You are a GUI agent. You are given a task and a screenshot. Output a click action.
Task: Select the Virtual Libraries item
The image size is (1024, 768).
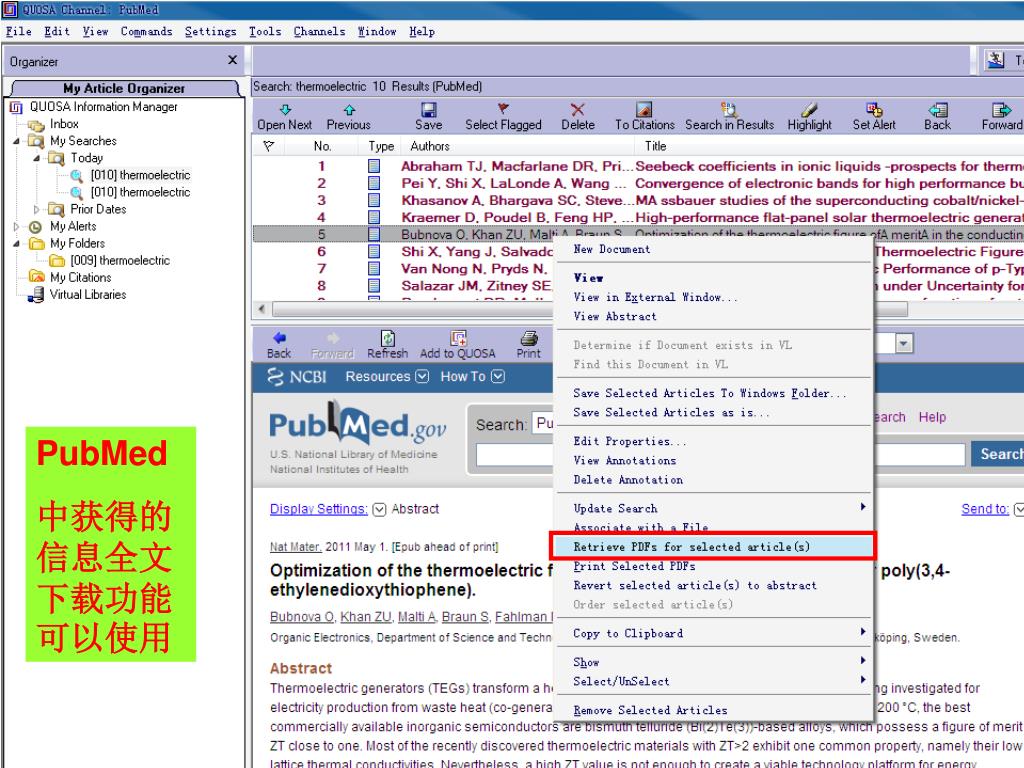tap(88, 295)
